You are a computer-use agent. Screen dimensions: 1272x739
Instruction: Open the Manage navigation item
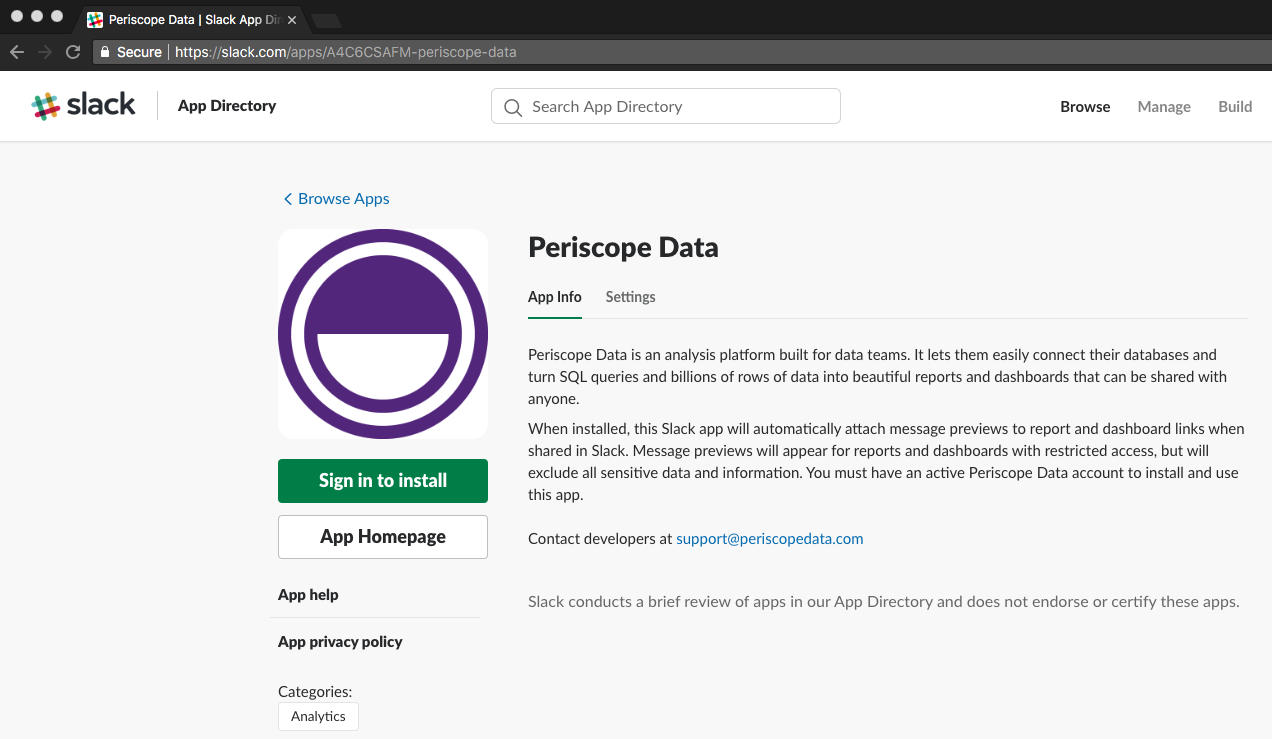click(x=1164, y=107)
